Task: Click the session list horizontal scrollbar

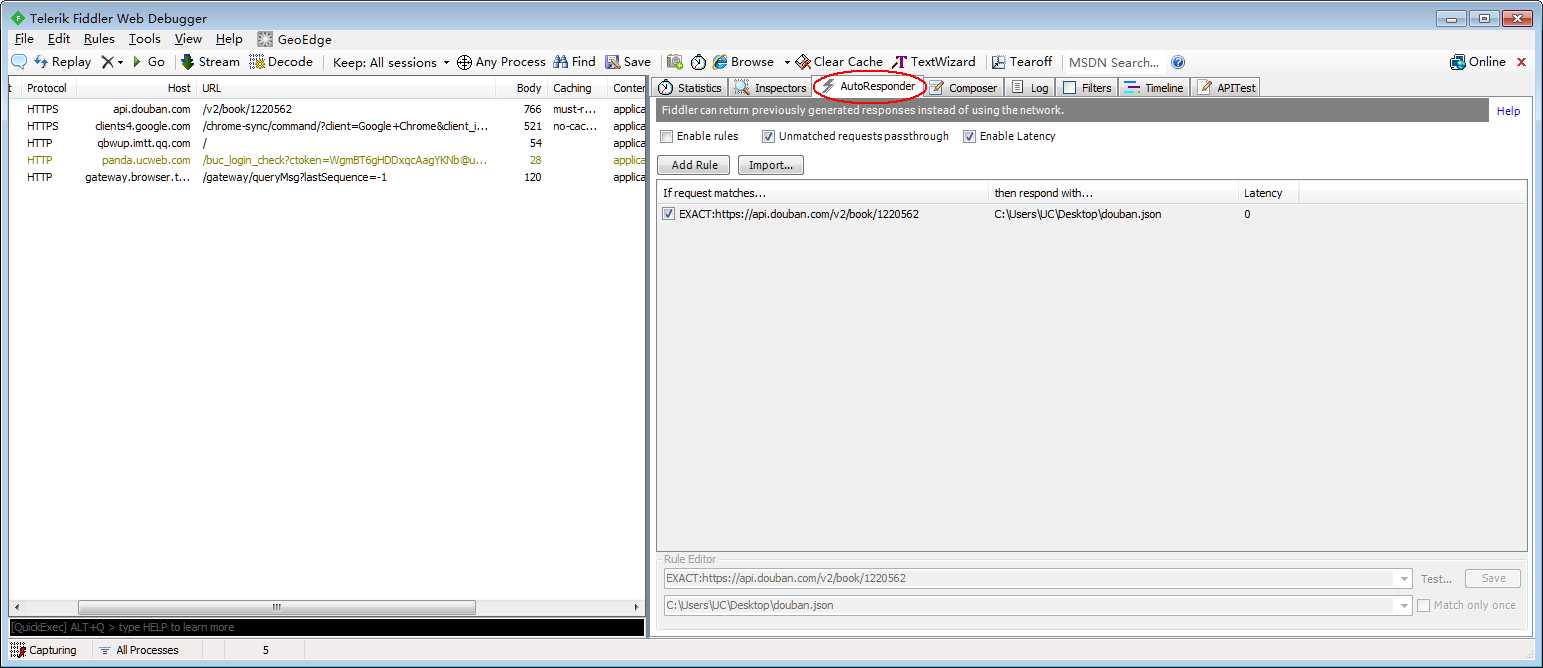Action: click(x=326, y=607)
